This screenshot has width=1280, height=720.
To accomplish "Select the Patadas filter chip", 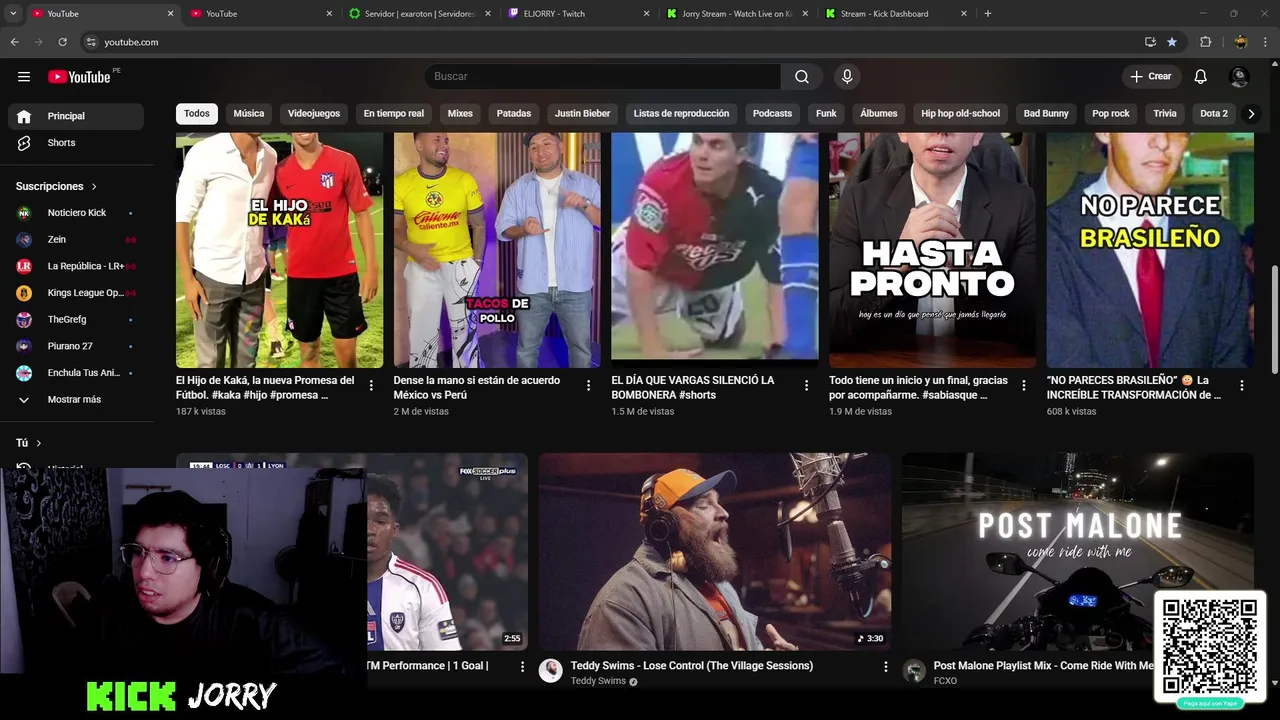I will tap(514, 113).
